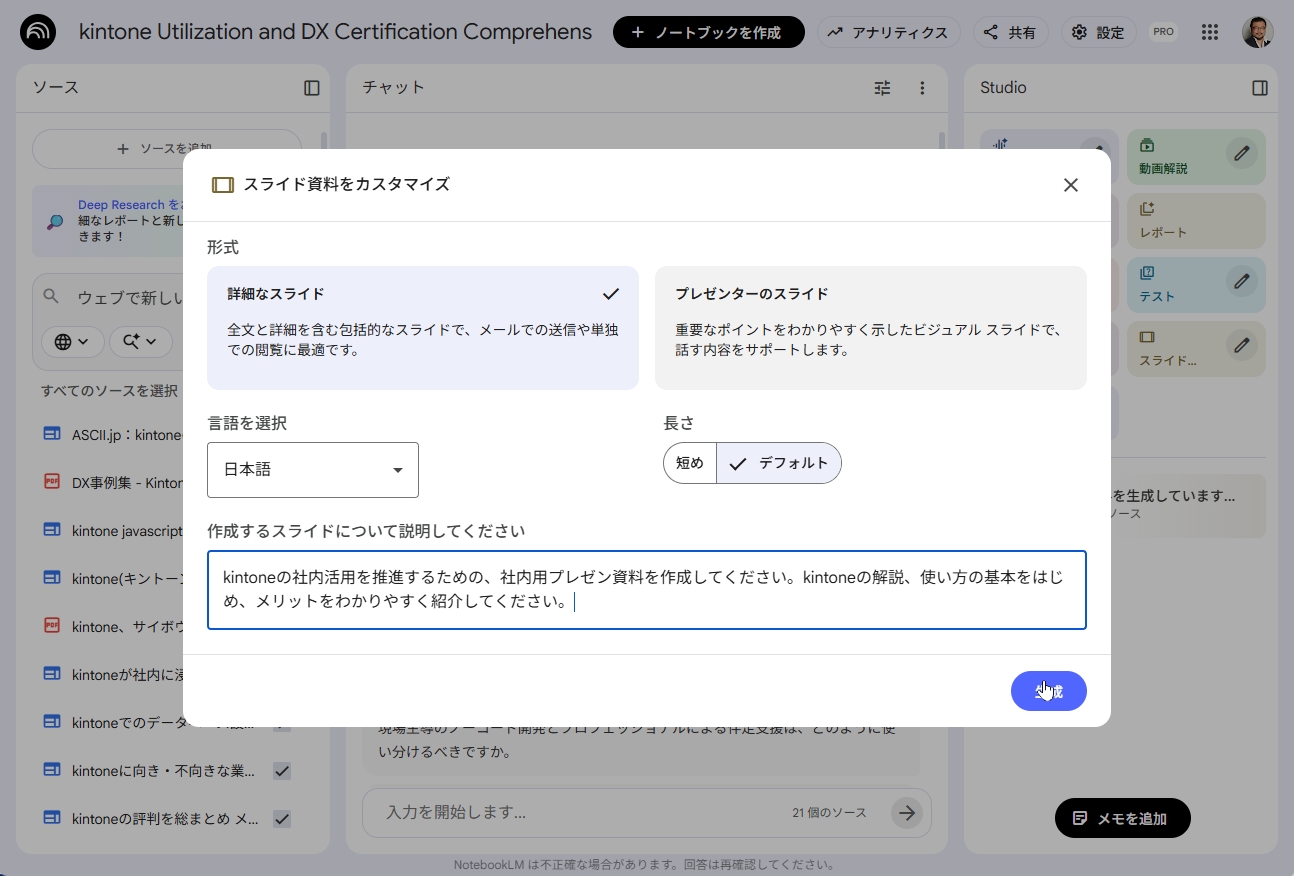Open the profile avatar menu

(x=1258, y=32)
